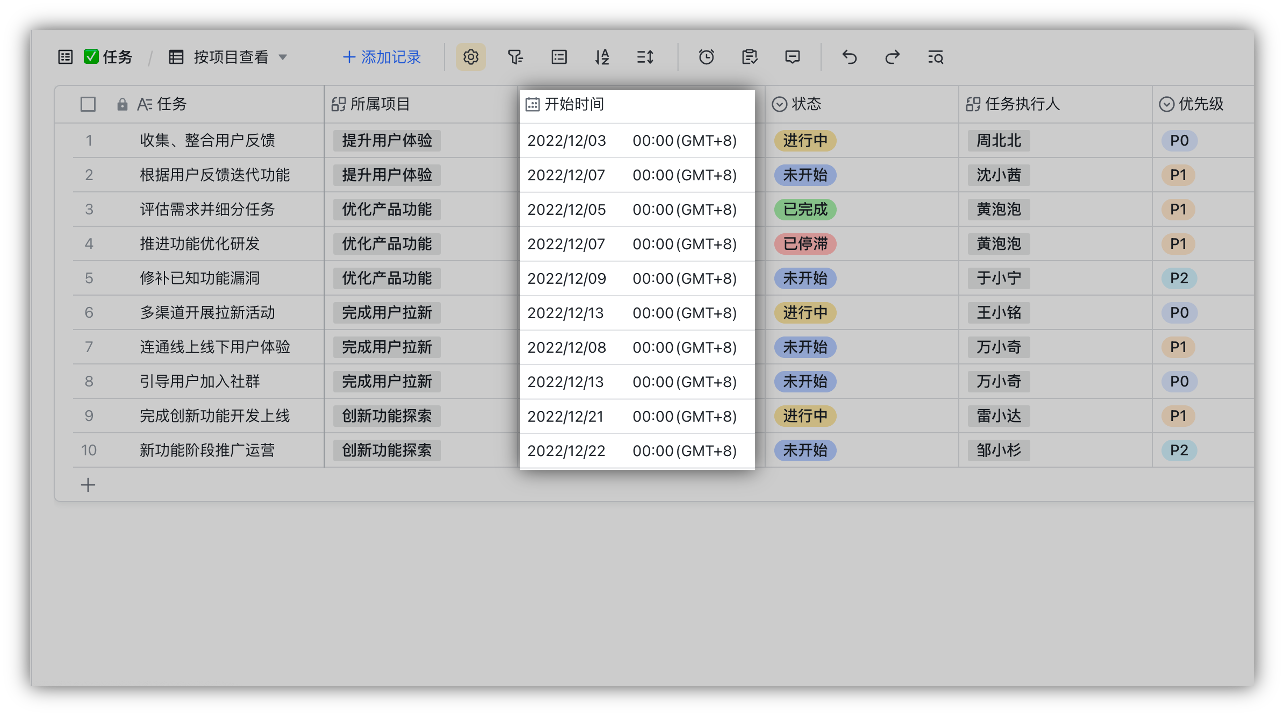Click the red 已停滞 status tag

(805, 244)
